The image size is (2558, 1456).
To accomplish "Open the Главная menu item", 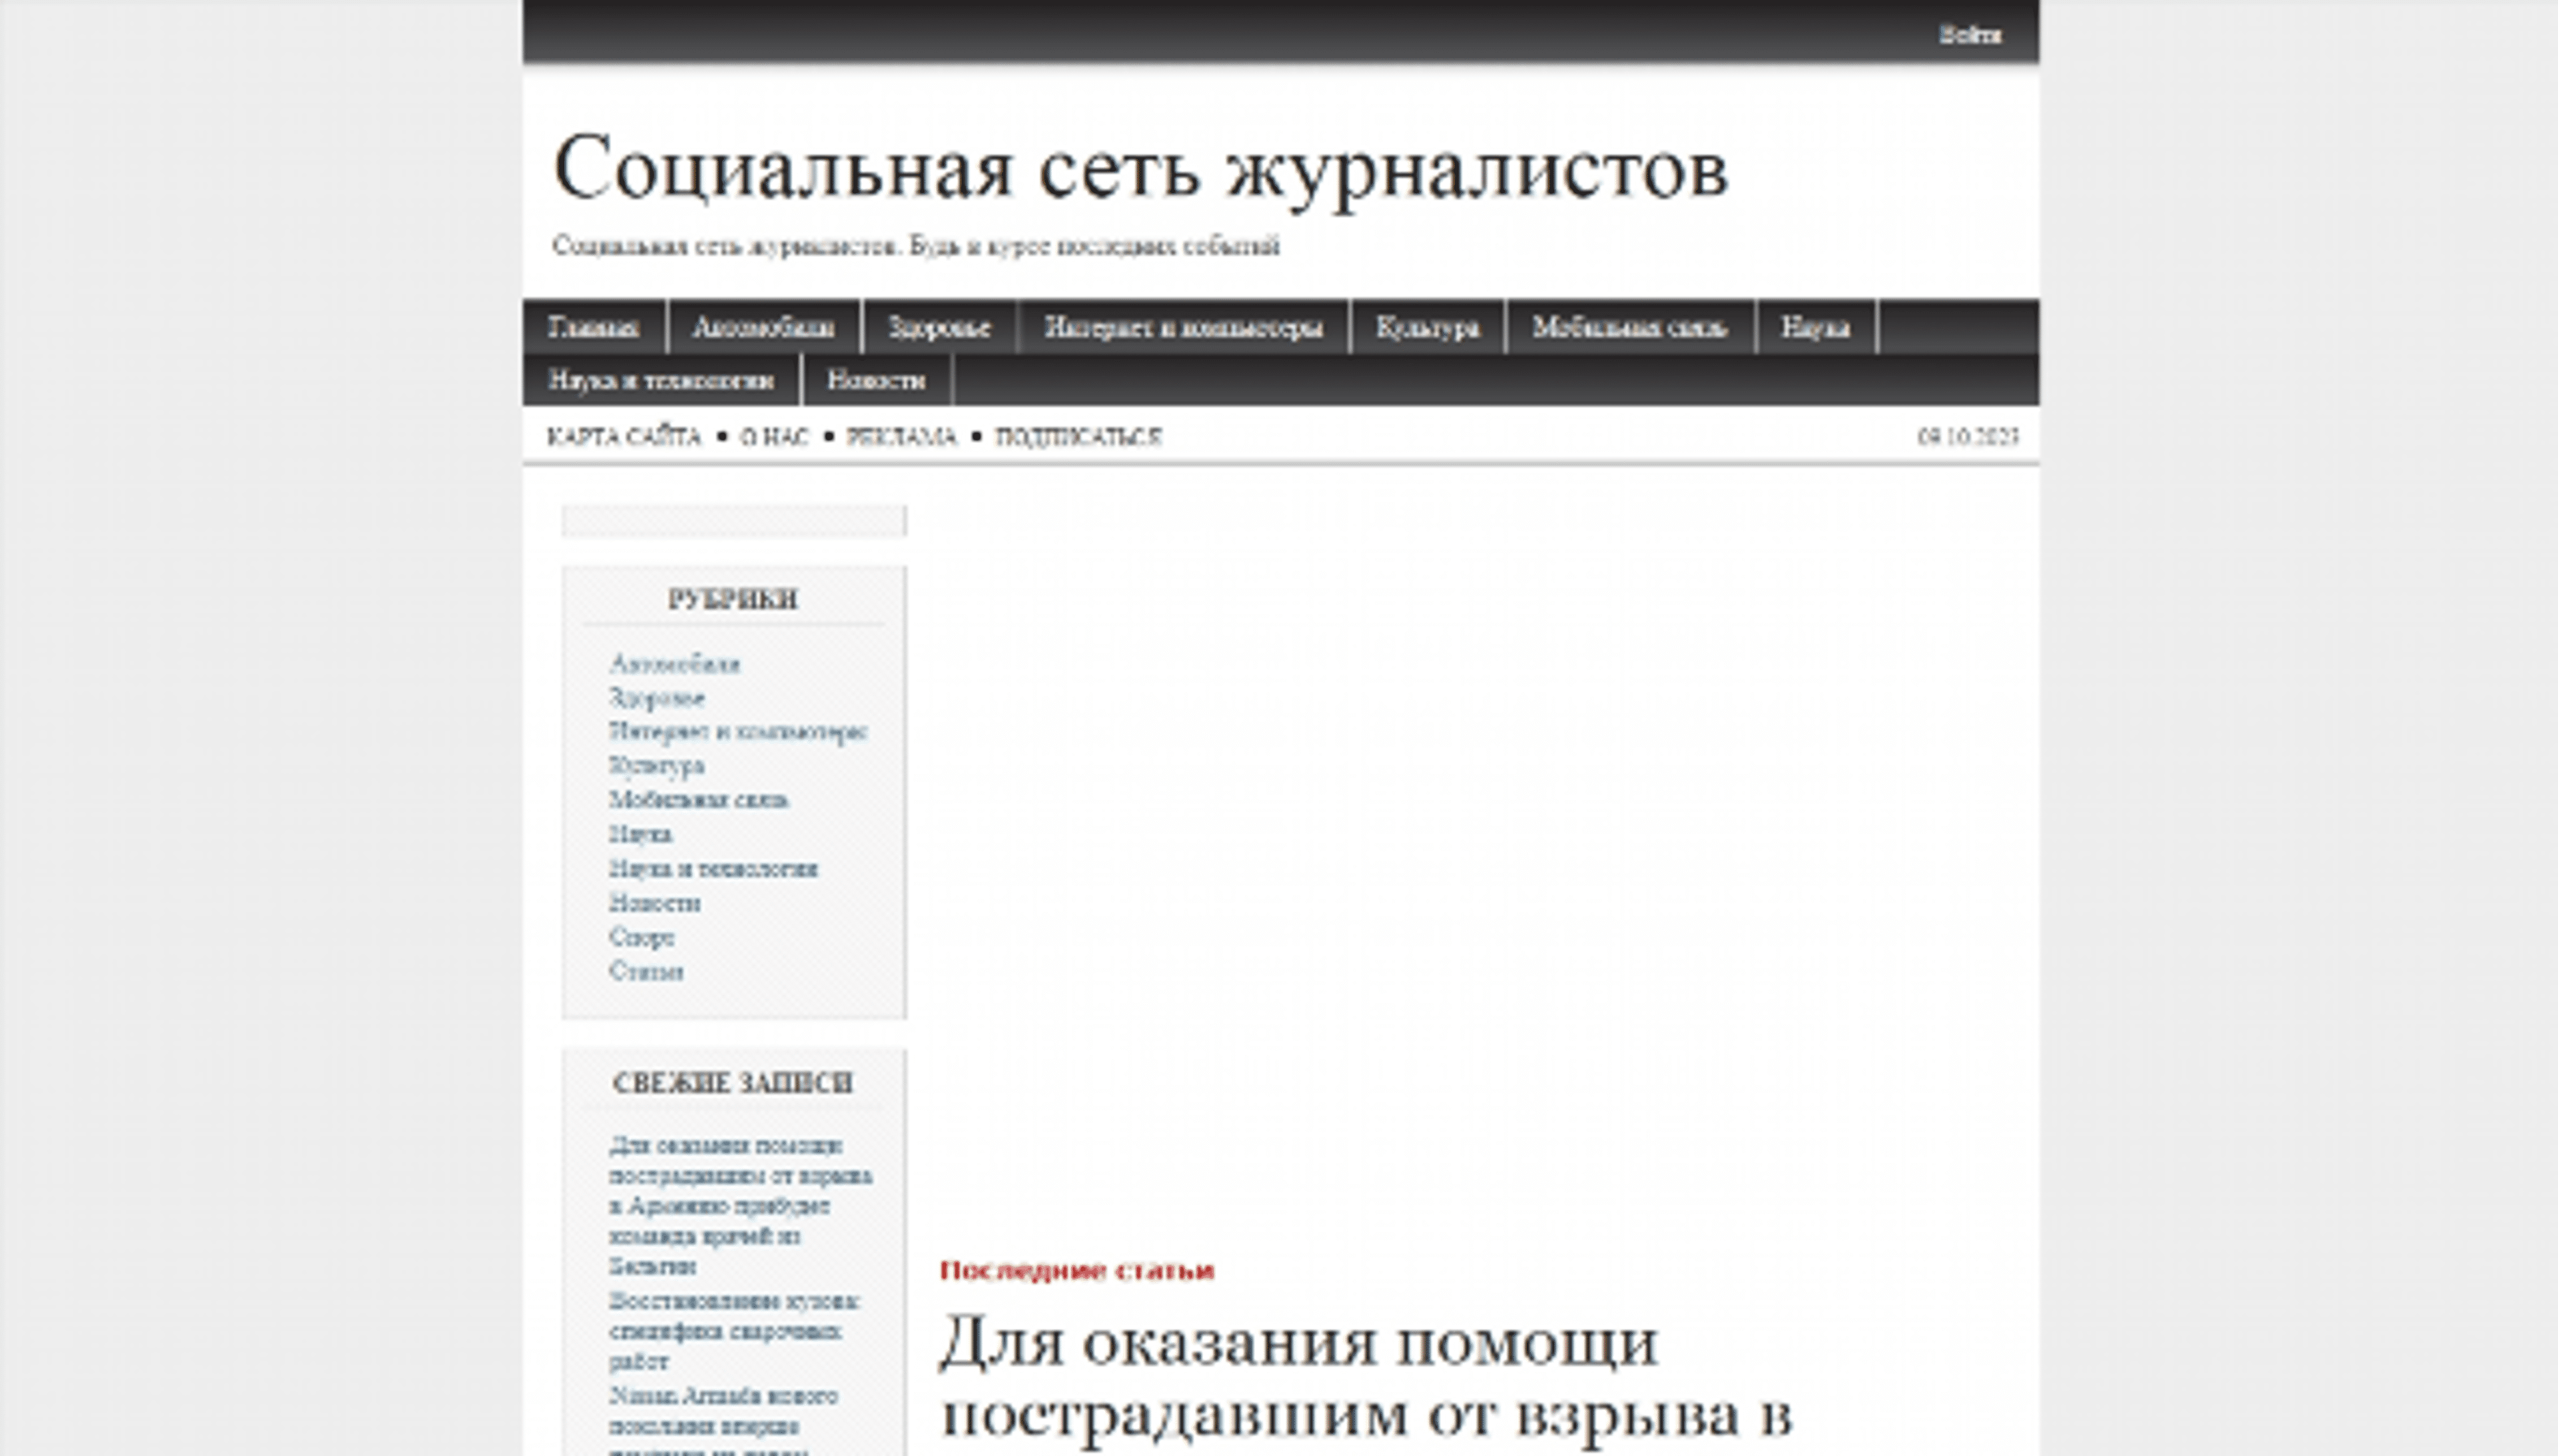I will click(594, 327).
